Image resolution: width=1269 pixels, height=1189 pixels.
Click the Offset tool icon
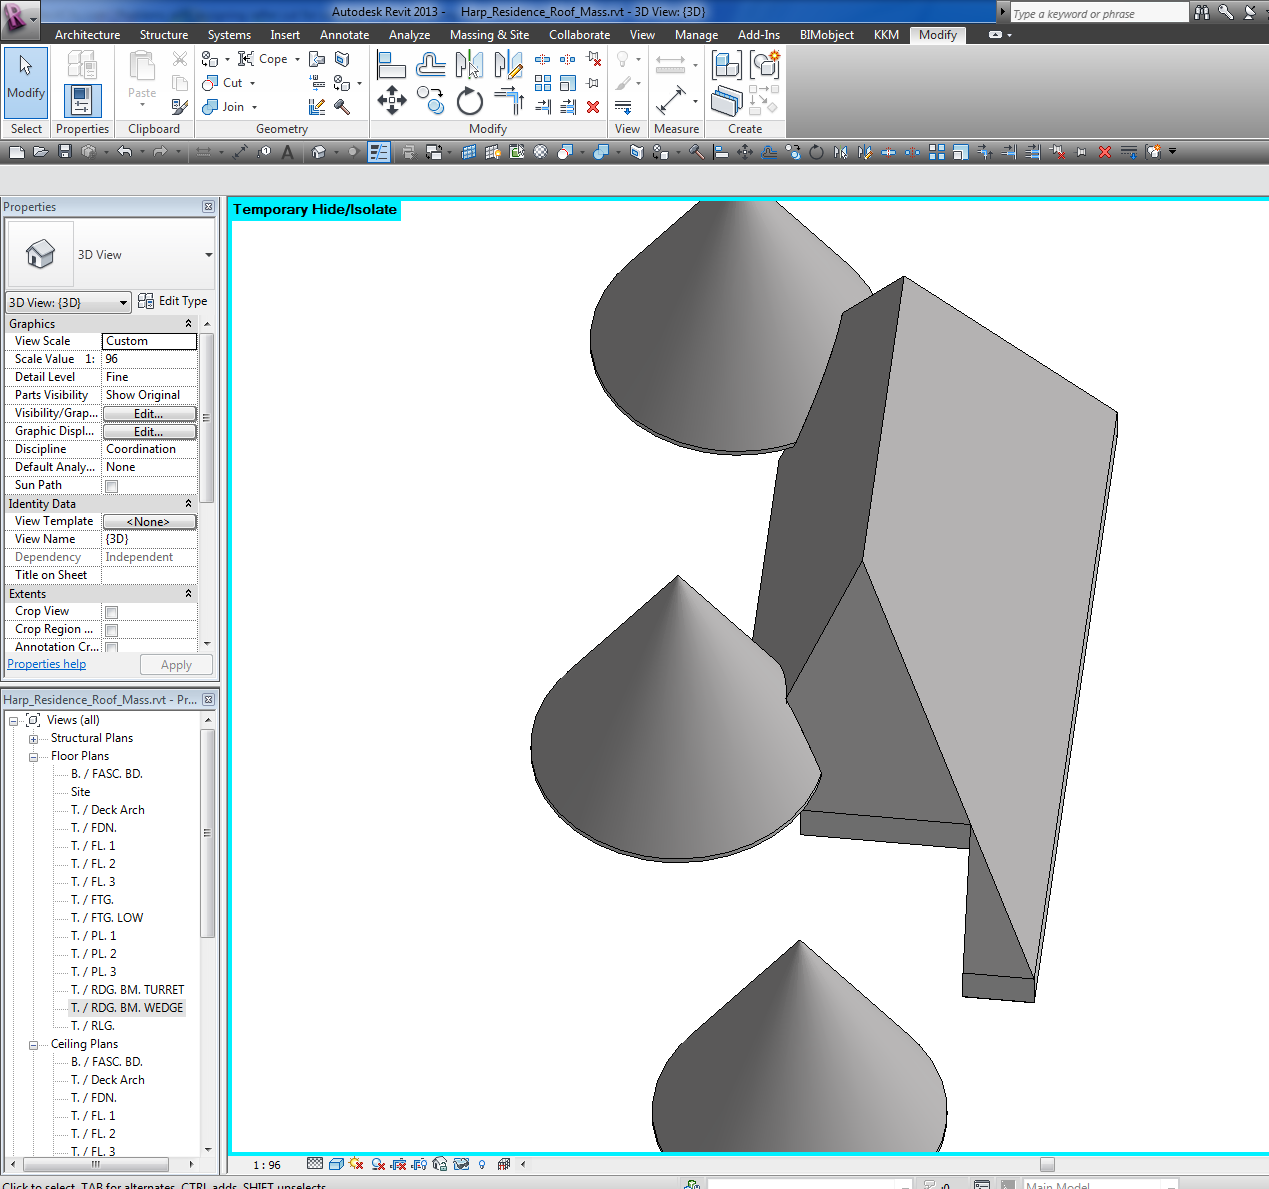430,65
